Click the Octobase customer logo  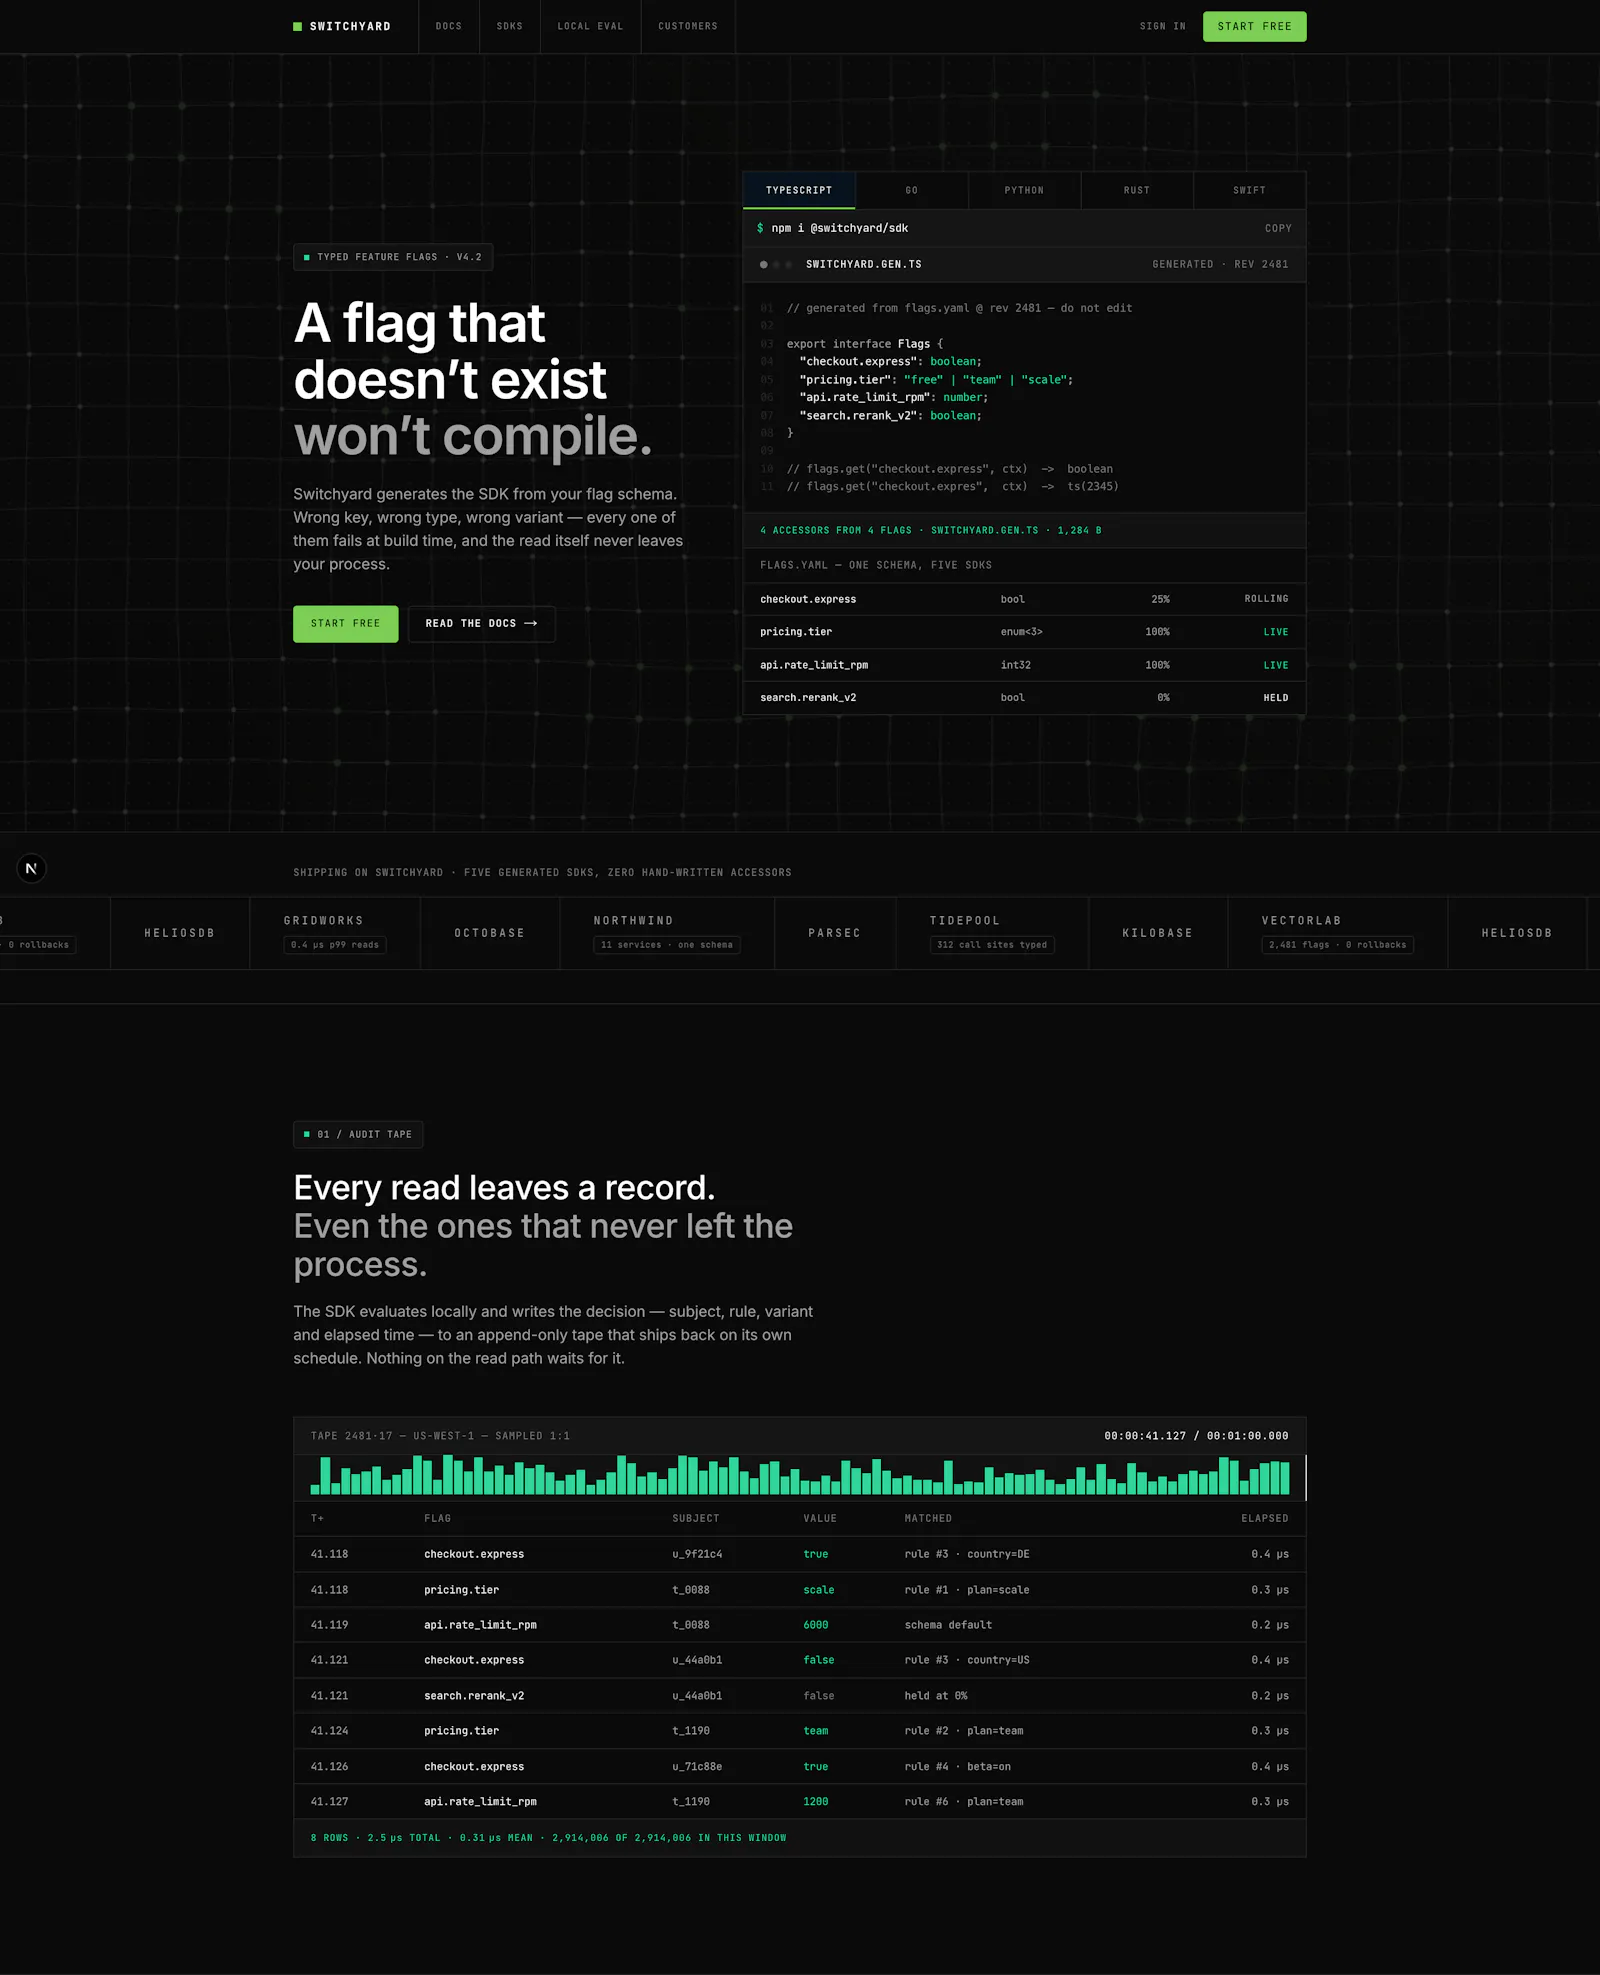pyautogui.click(x=490, y=933)
